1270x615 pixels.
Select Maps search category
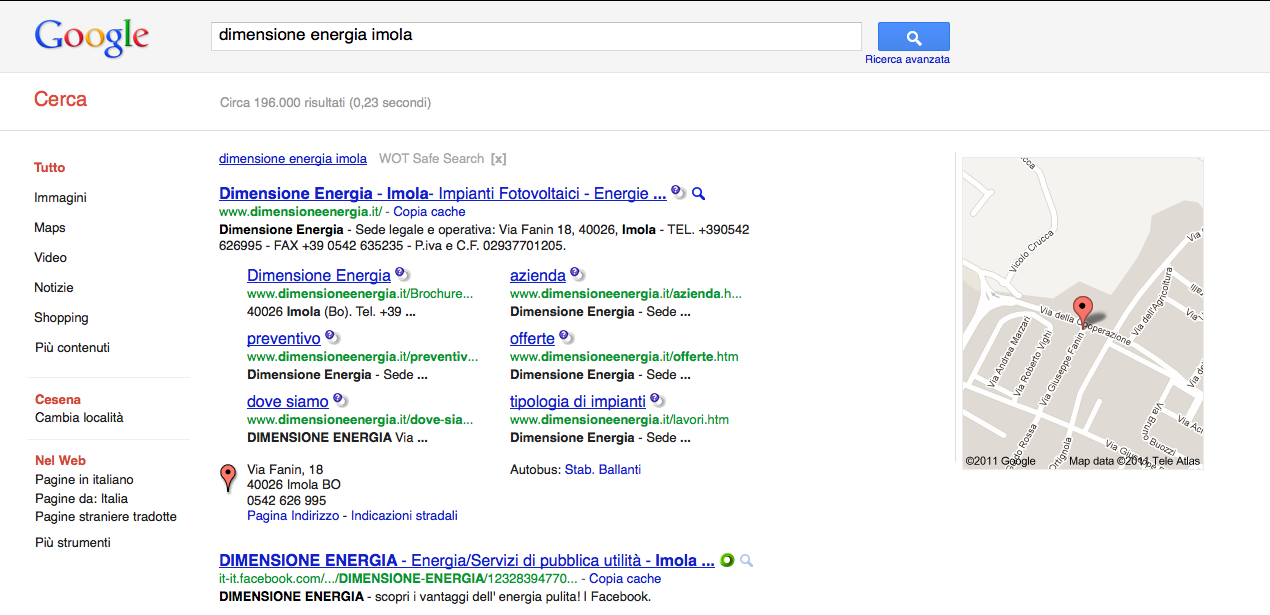(x=50, y=227)
